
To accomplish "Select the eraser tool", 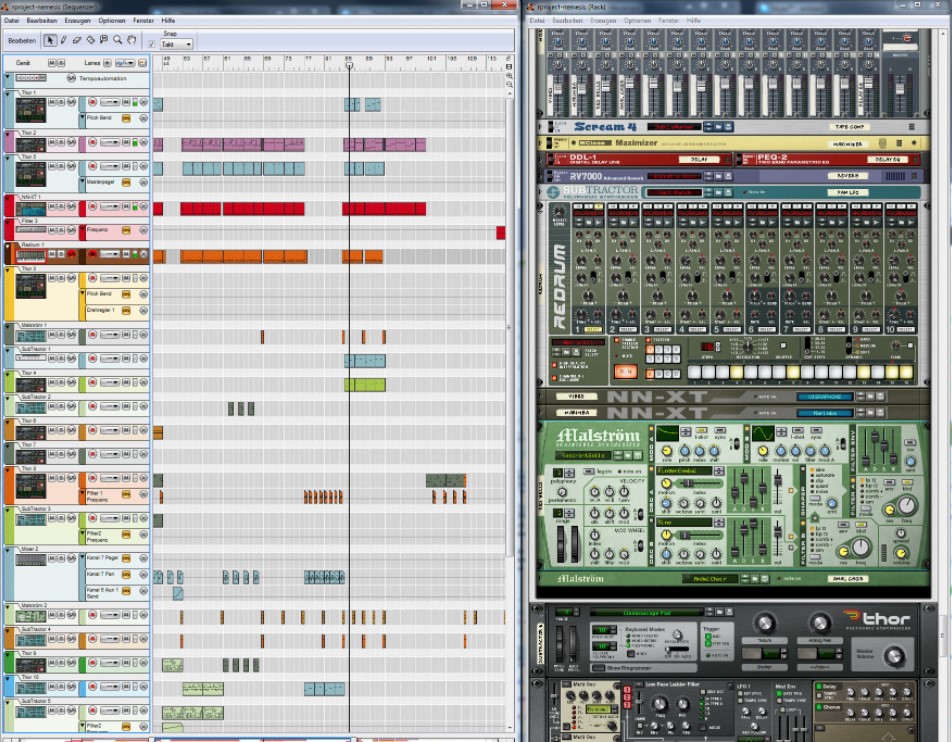I will click(x=77, y=40).
